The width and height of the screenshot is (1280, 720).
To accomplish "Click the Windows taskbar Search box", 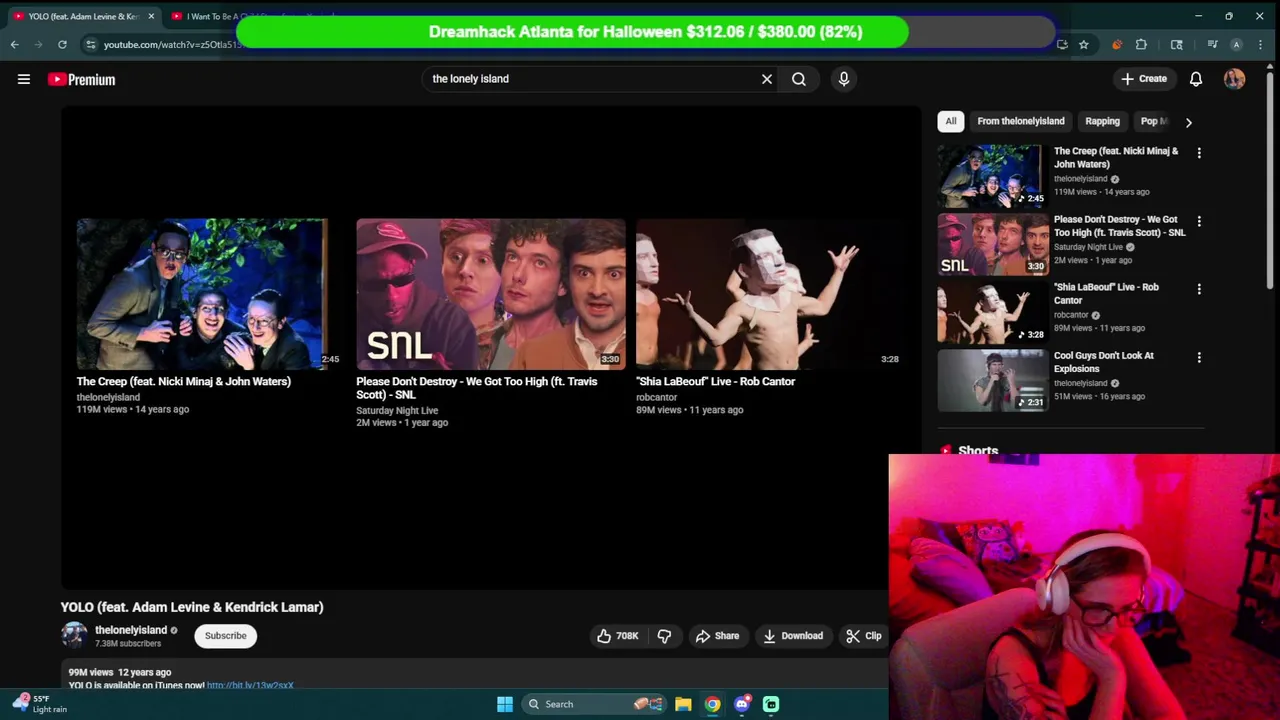I will click(x=593, y=704).
